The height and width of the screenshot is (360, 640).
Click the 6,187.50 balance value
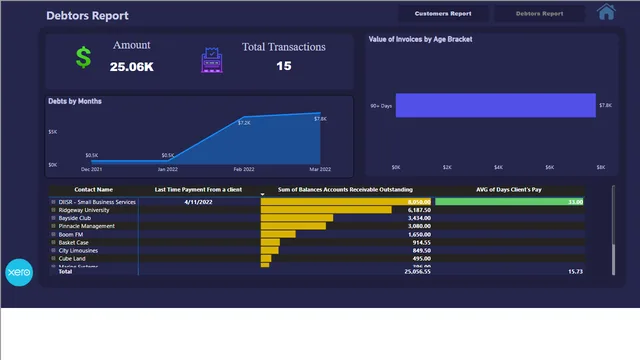point(419,210)
